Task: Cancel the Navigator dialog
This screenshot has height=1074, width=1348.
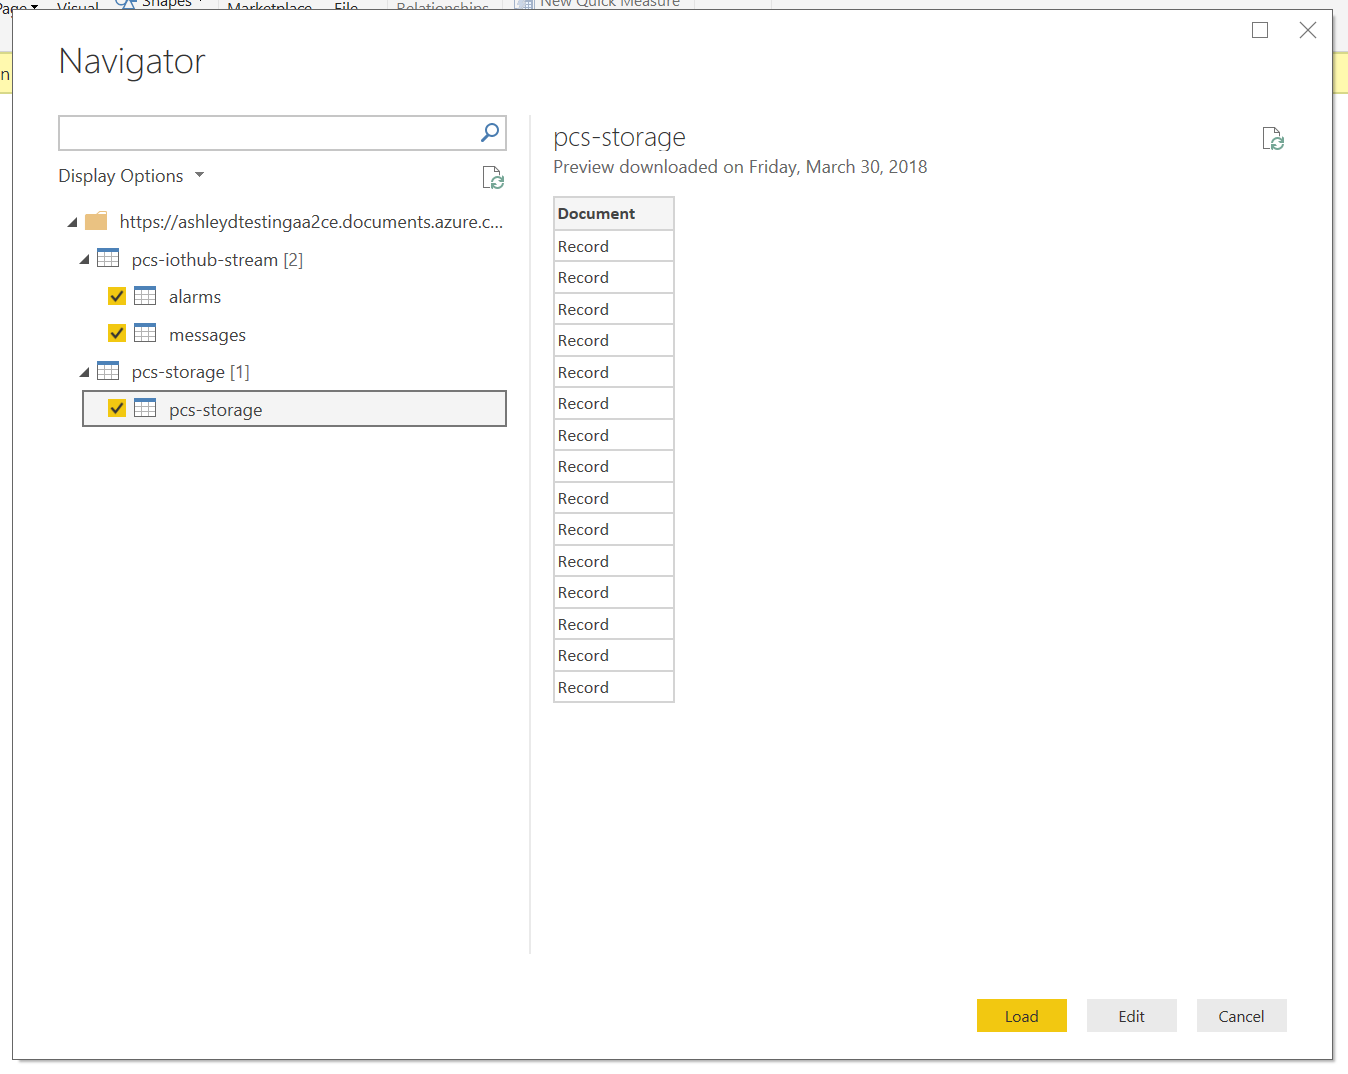Action: pos(1242,1016)
